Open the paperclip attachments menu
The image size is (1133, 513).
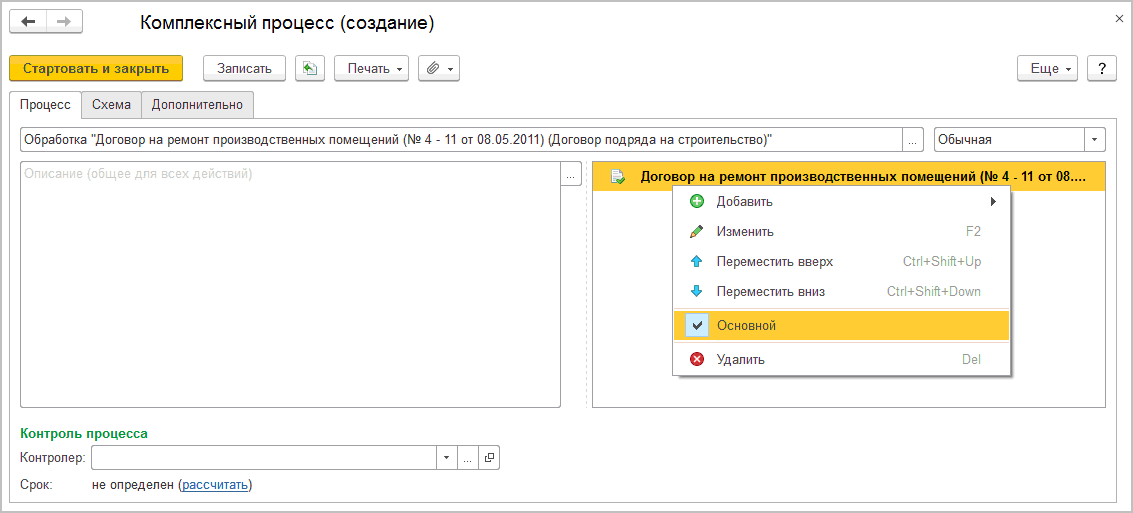[x=439, y=68]
